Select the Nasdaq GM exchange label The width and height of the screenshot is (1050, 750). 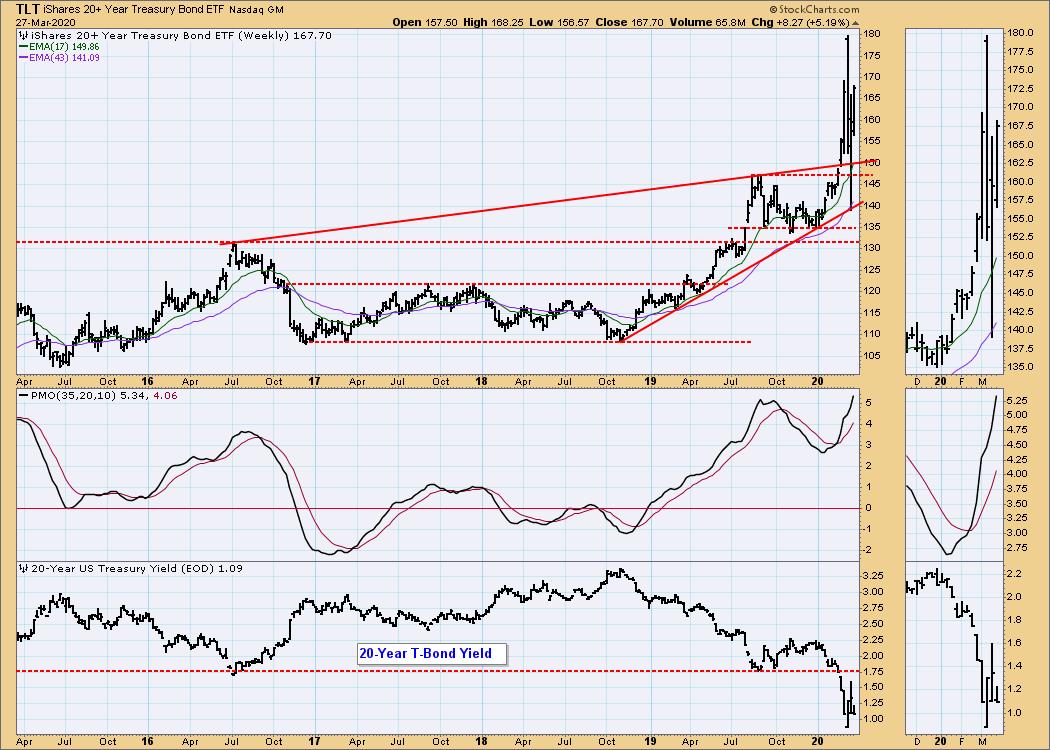[x=256, y=10]
